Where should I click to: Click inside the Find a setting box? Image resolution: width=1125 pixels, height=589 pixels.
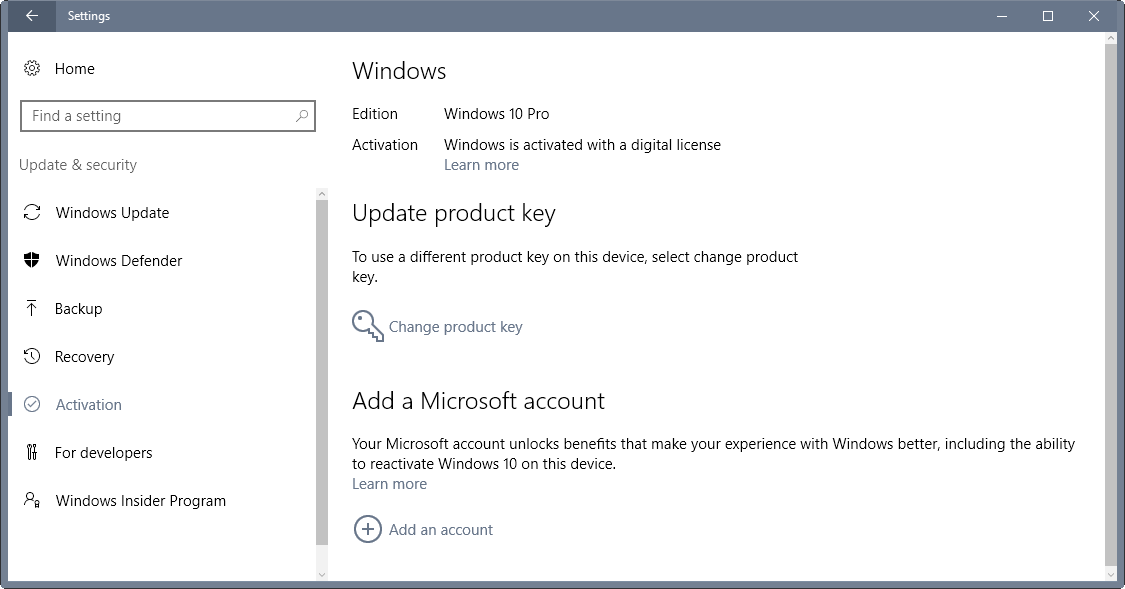tap(160, 116)
